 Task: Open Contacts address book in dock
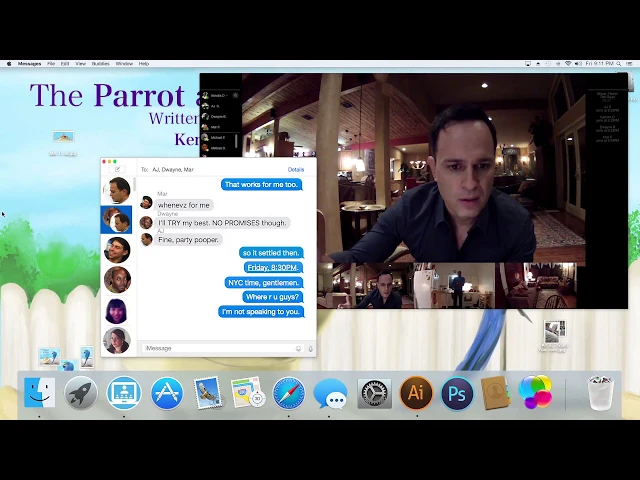[495, 393]
